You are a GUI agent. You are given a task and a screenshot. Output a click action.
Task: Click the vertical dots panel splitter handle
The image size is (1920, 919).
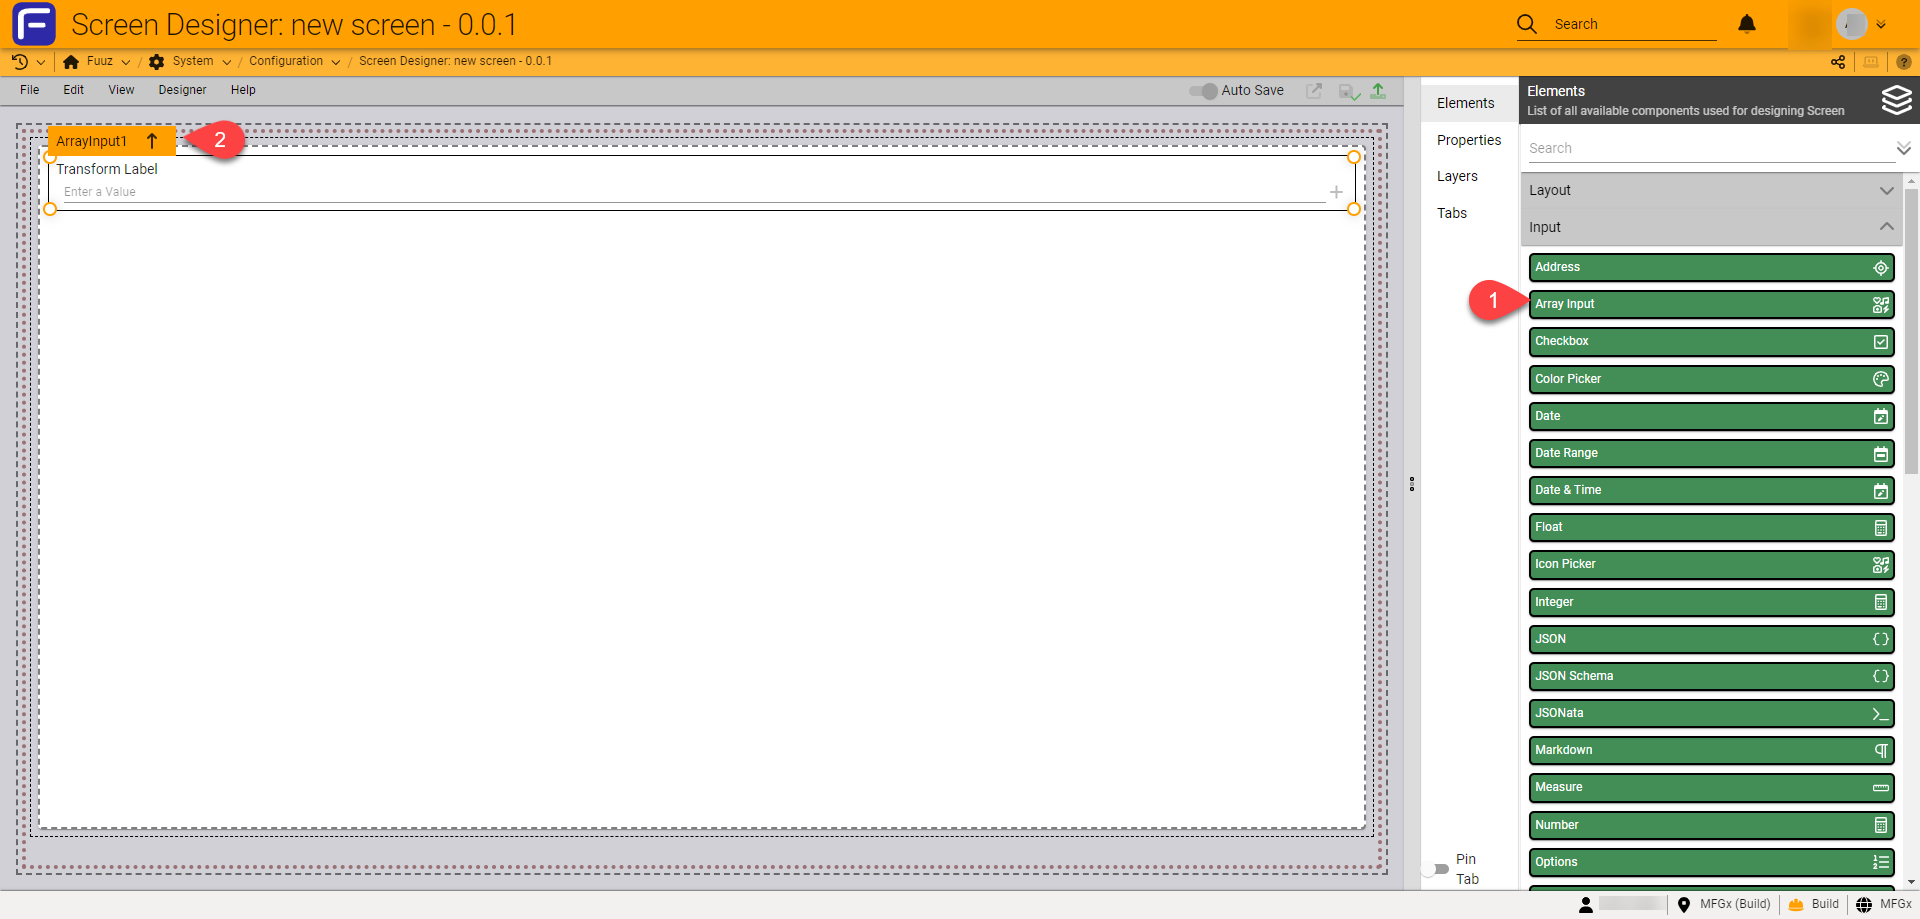(x=1412, y=484)
